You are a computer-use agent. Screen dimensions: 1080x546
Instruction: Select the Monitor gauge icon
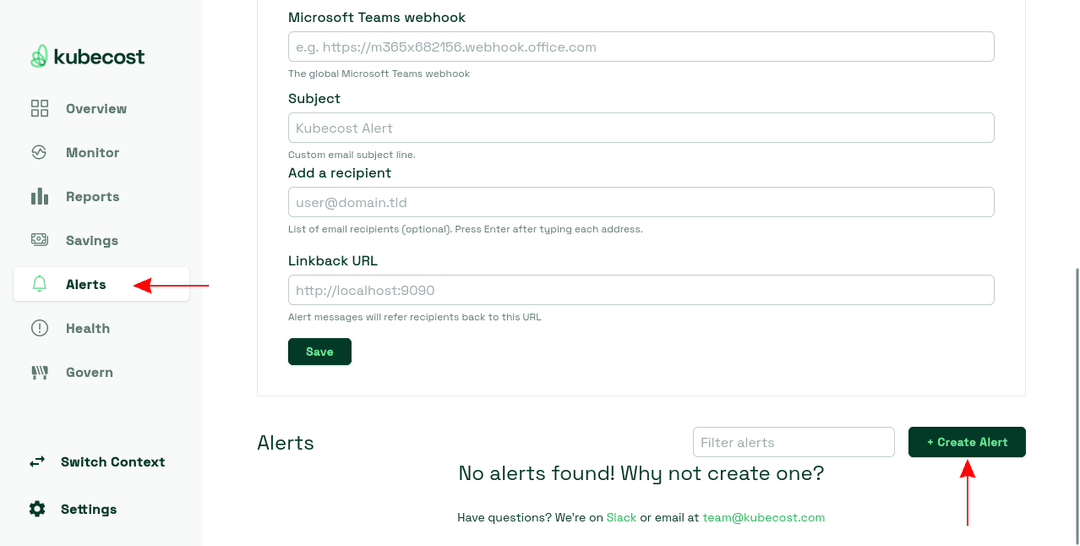(39, 153)
